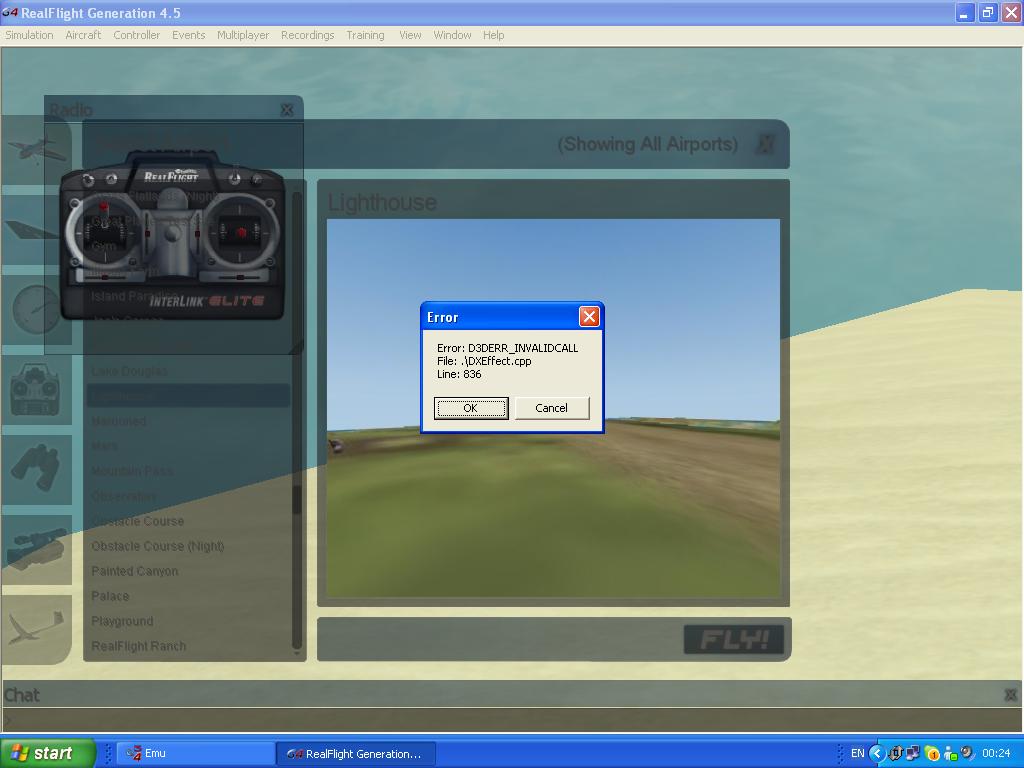Select Obstacle Course in the airport list
Screen dimensions: 1024x768
click(138, 521)
